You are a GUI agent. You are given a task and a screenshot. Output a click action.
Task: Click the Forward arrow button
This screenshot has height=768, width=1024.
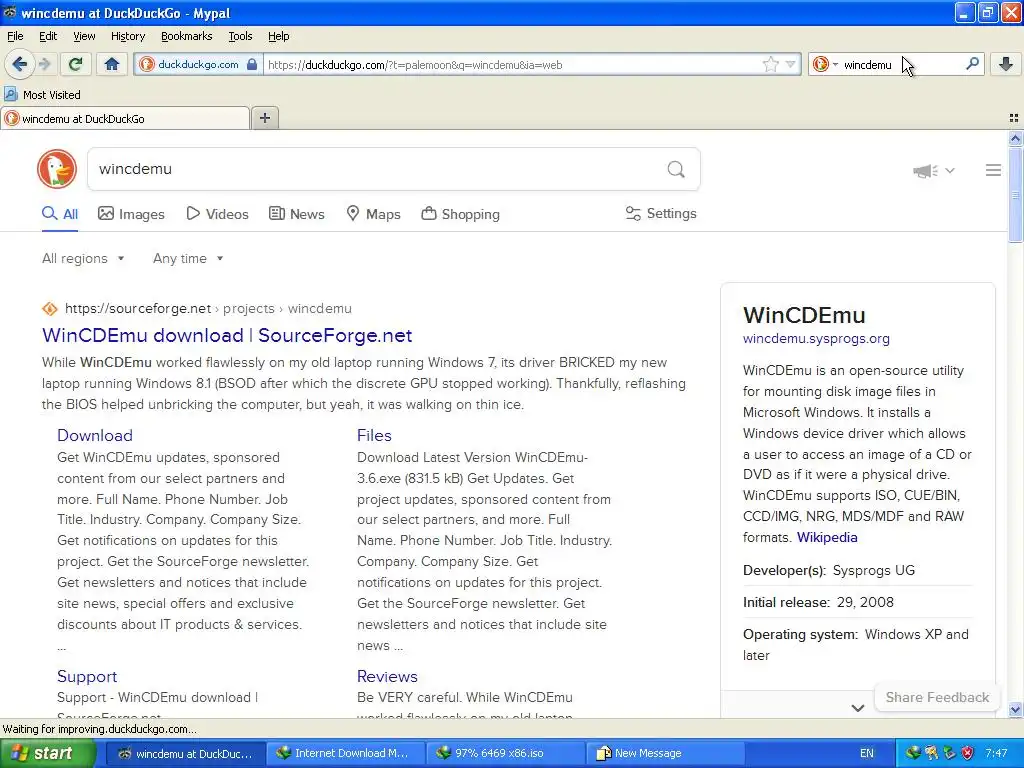pos(44,64)
